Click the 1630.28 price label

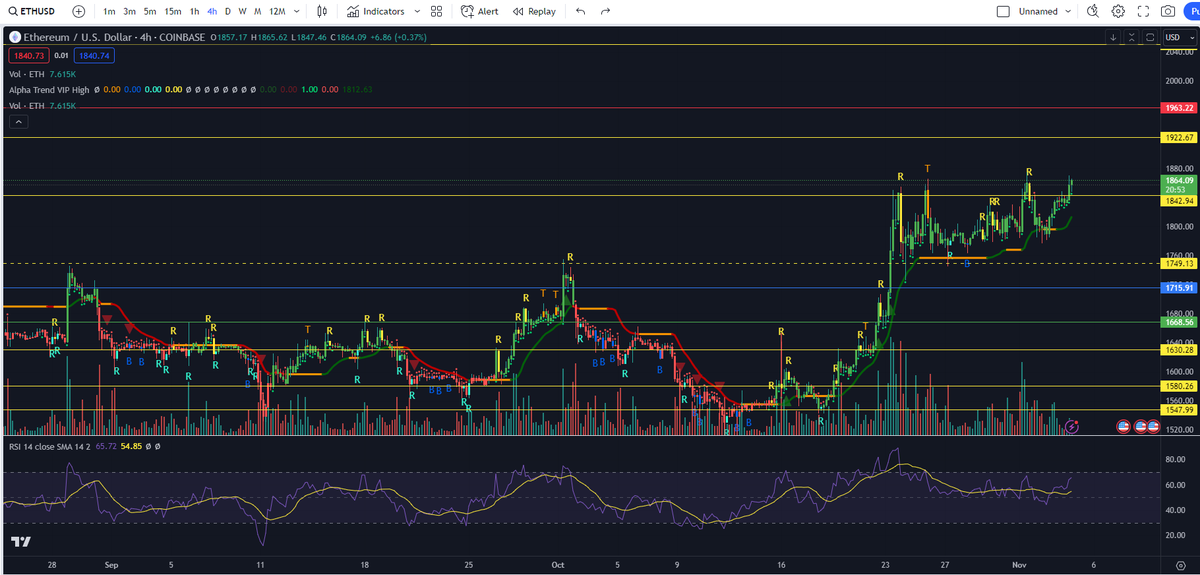[1180, 350]
